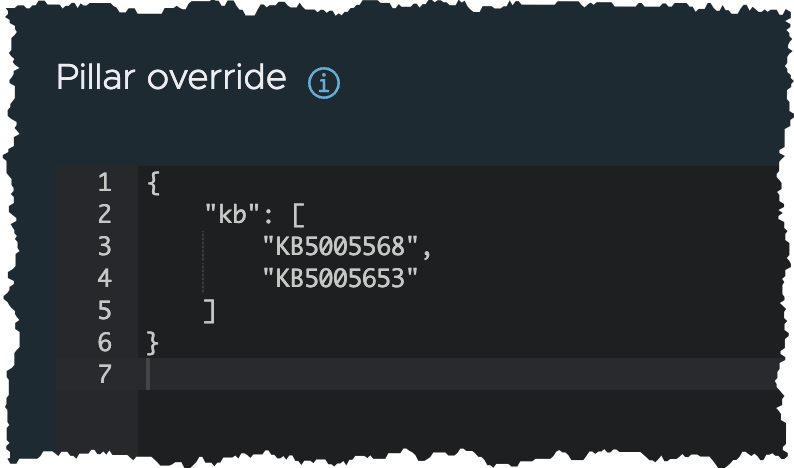Place cursor on the opening curly brace
The height and width of the screenshot is (468, 794).
point(153,183)
